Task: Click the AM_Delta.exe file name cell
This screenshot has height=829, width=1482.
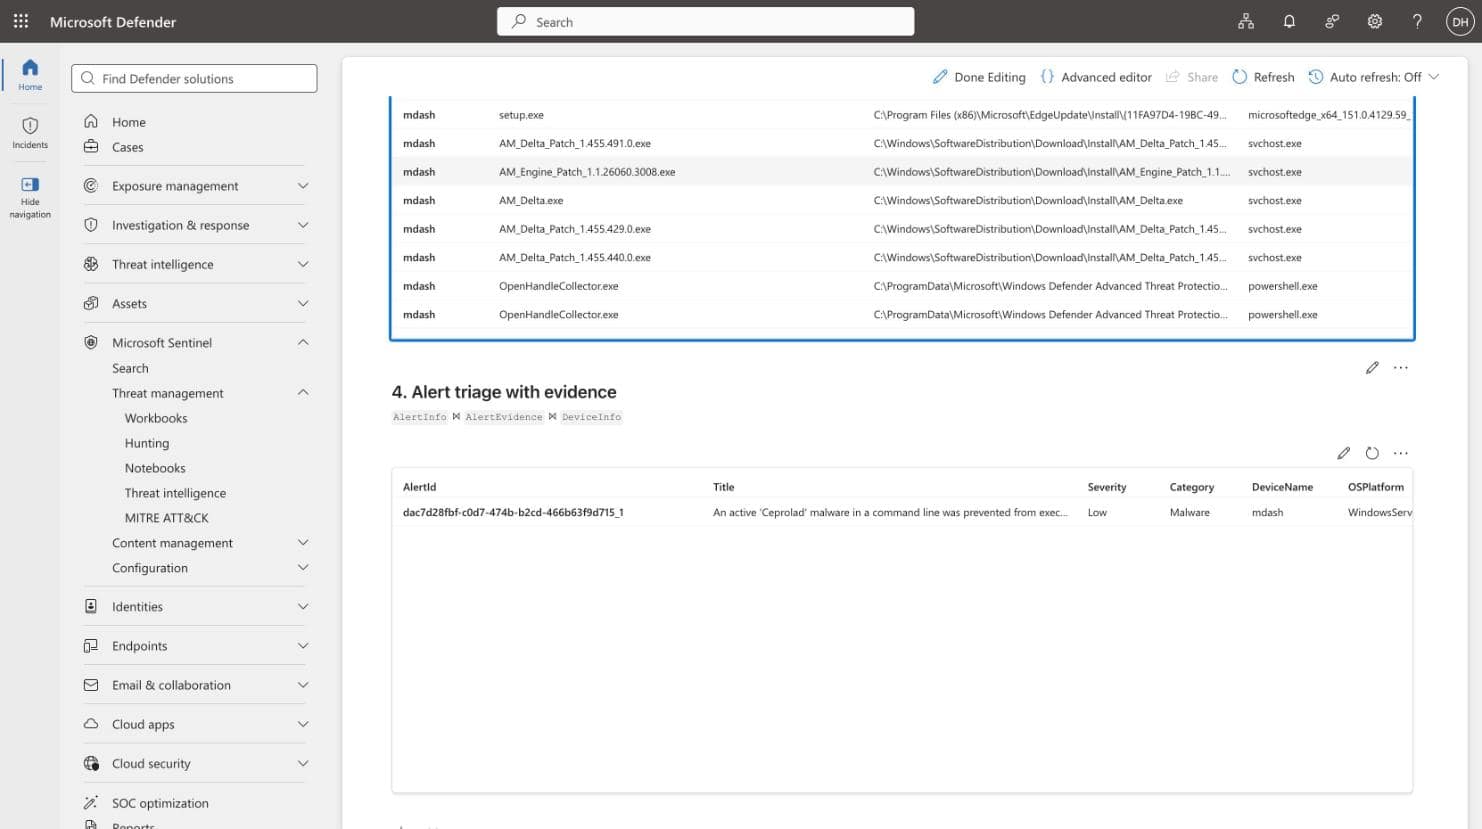Action: tap(531, 200)
